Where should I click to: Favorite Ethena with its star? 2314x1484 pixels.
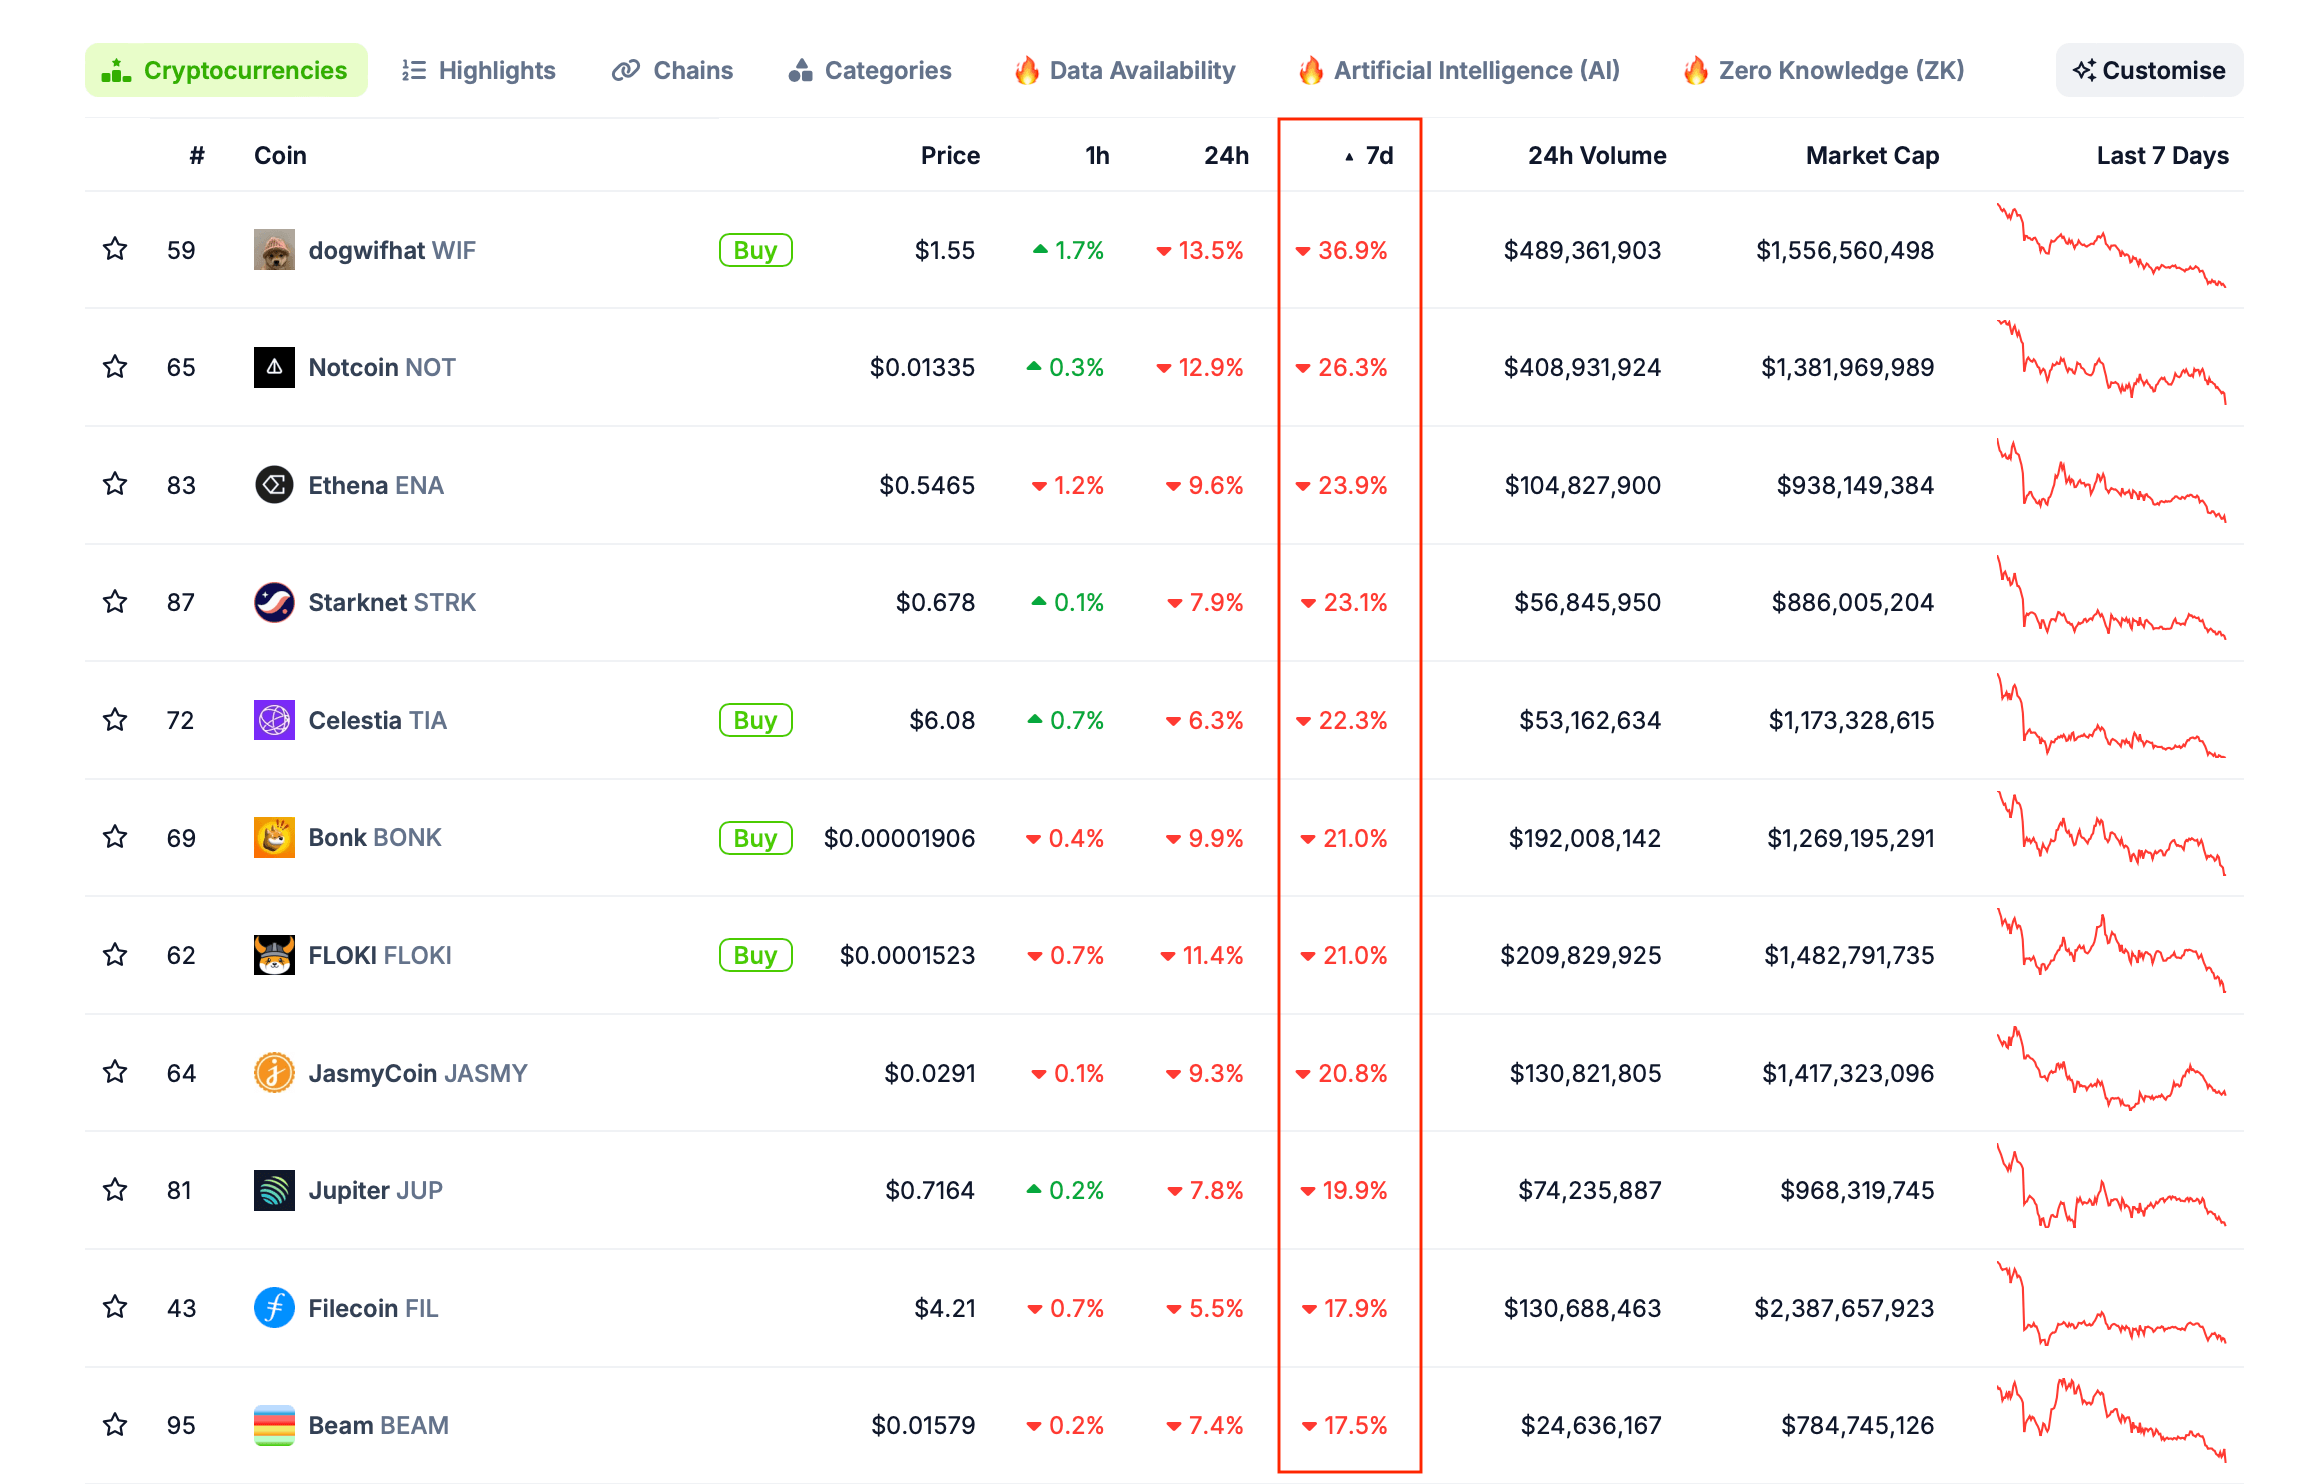[x=115, y=484]
